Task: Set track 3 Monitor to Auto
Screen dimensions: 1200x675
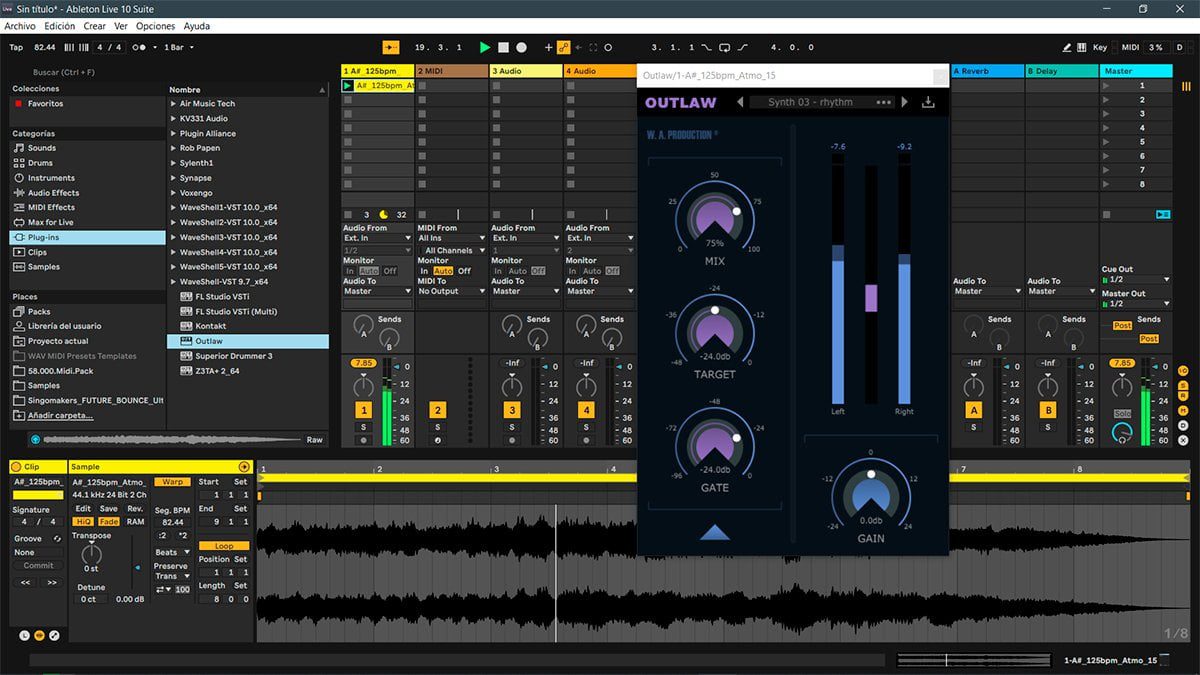Action: (517, 271)
